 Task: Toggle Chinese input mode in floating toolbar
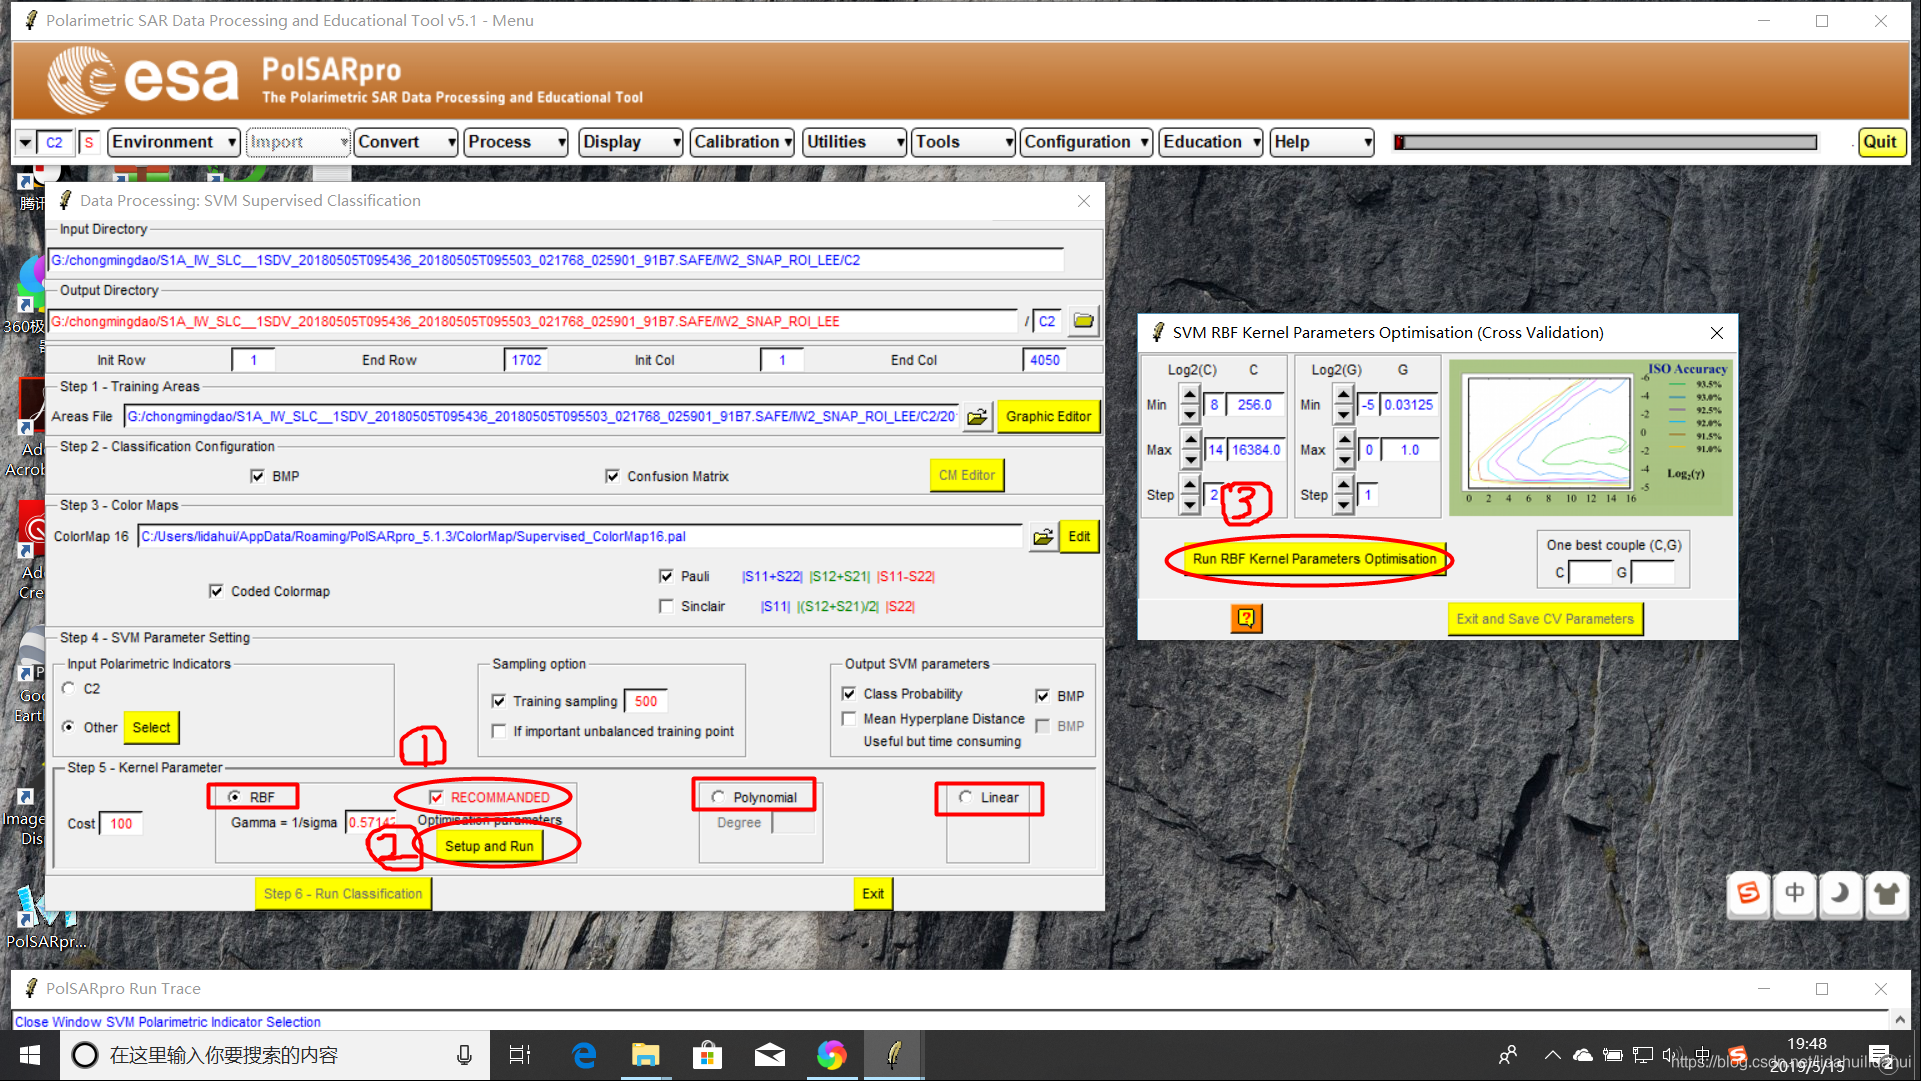(1795, 893)
